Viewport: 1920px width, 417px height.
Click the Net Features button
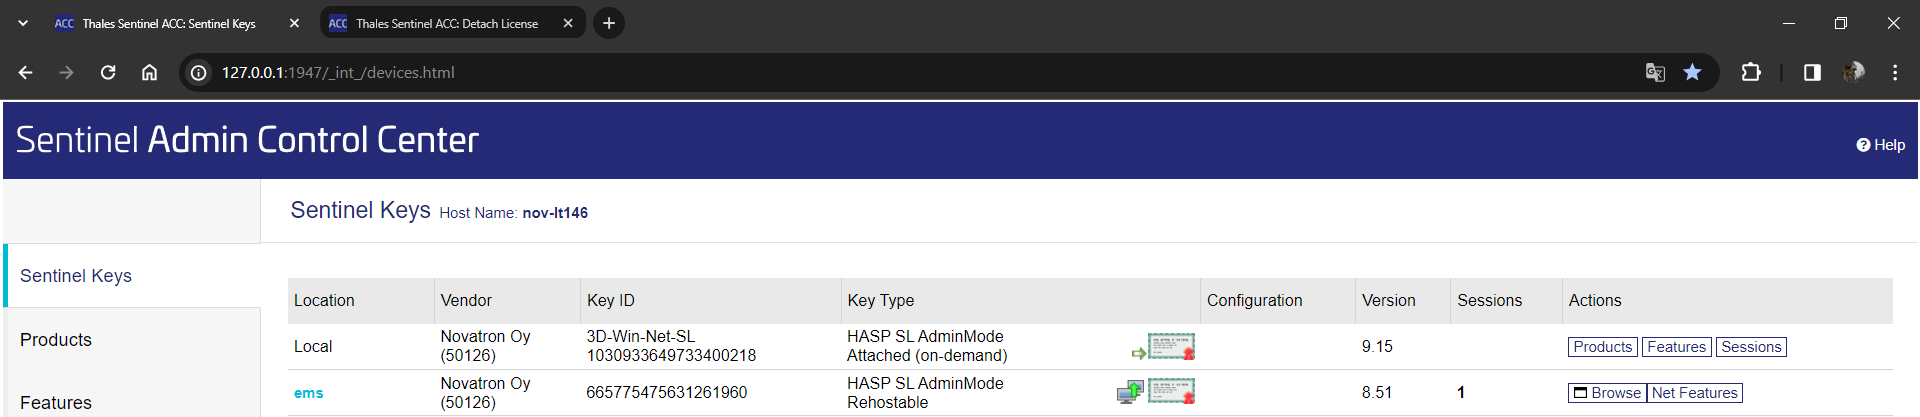(1694, 393)
